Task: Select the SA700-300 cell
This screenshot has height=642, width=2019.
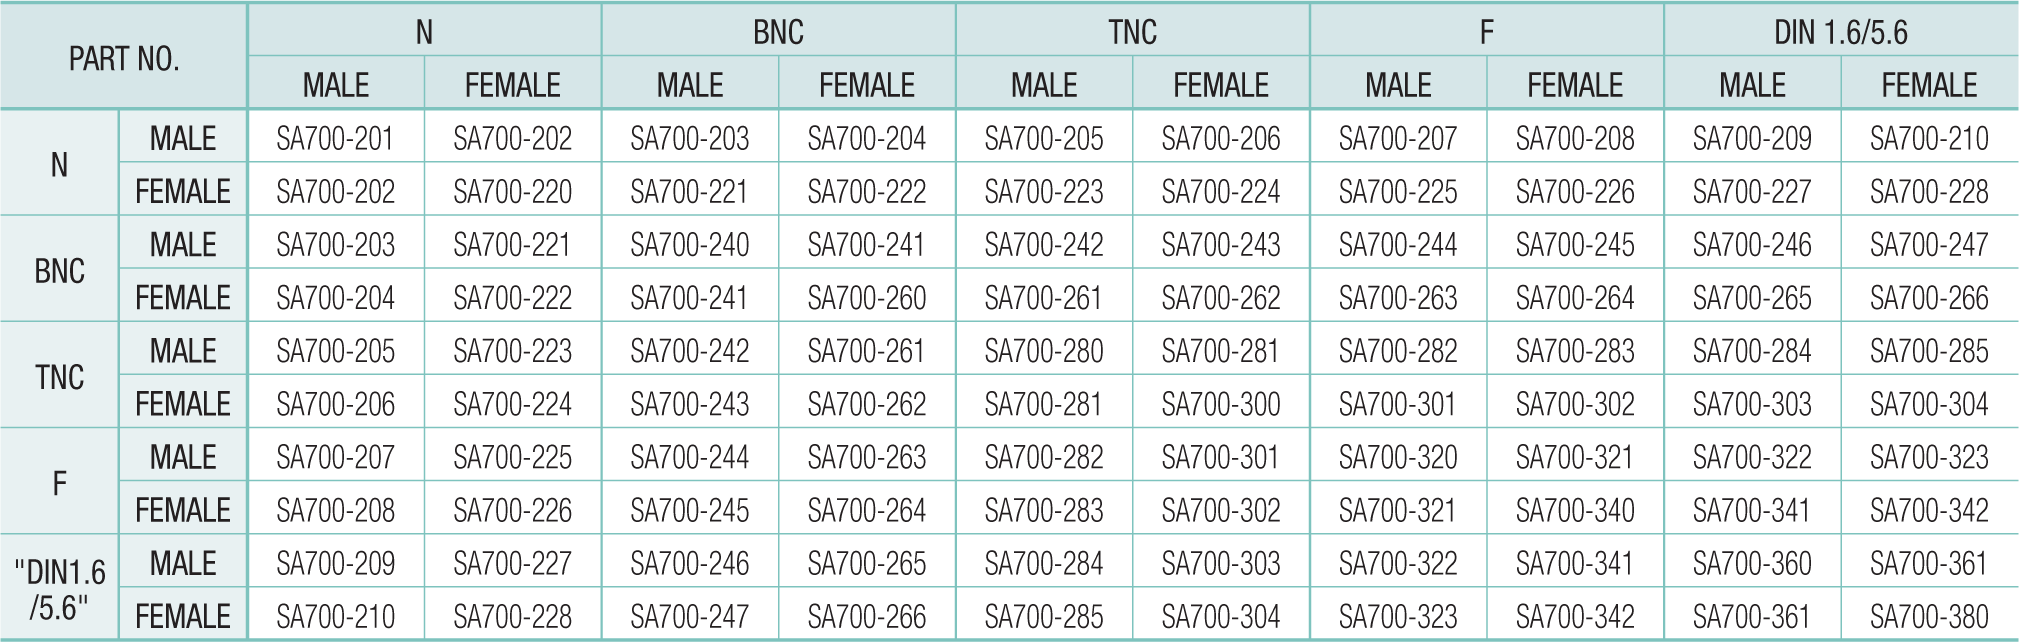Action: coord(1220,404)
